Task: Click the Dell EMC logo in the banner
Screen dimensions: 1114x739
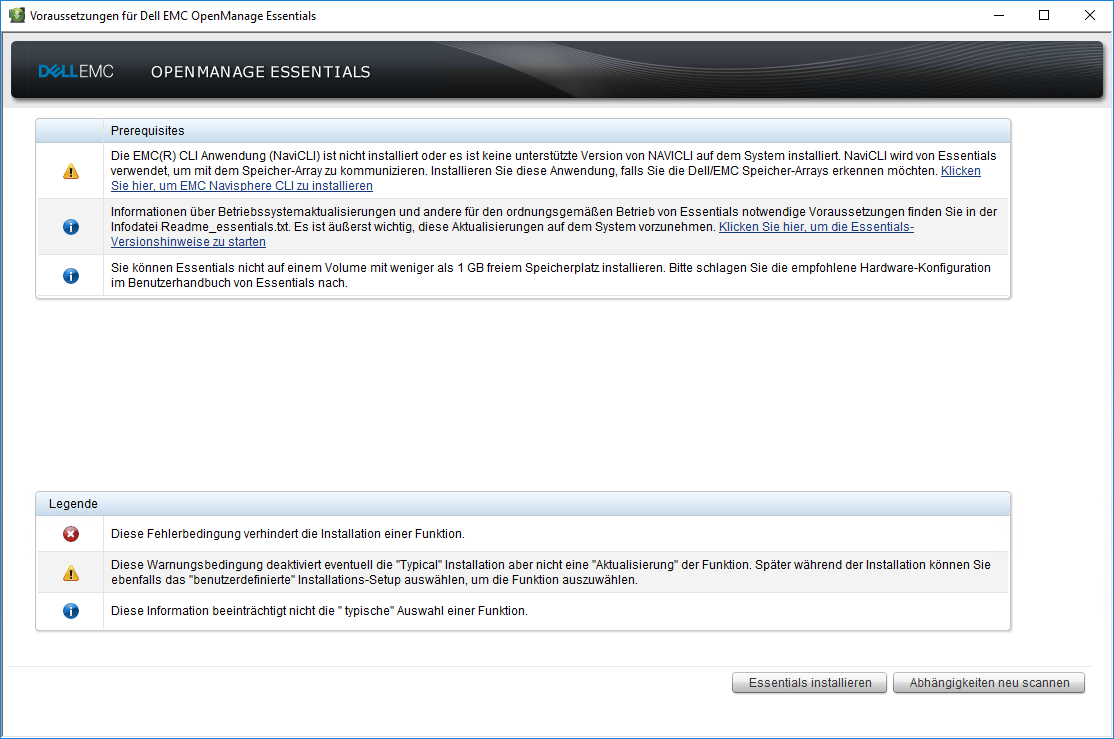Action: click(76, 71)
